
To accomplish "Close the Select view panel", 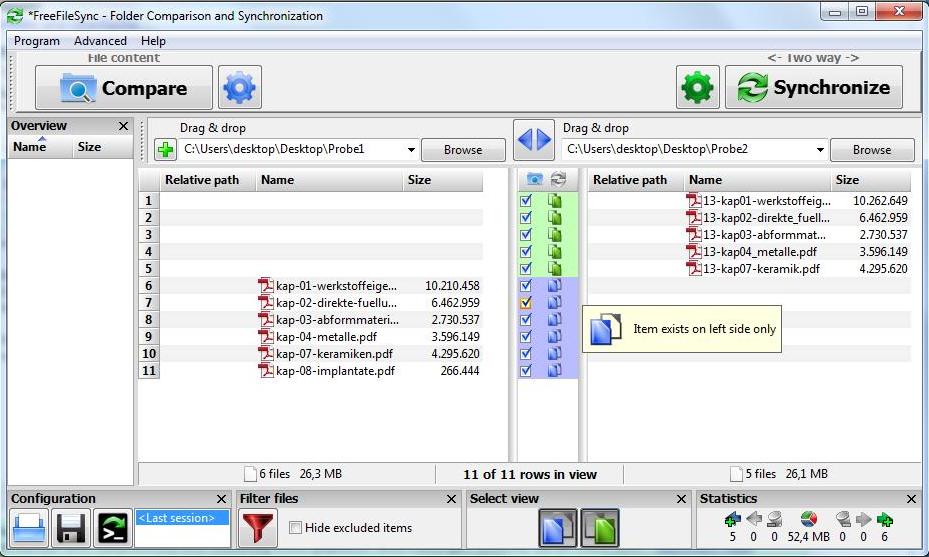I will tap(681, 499).
